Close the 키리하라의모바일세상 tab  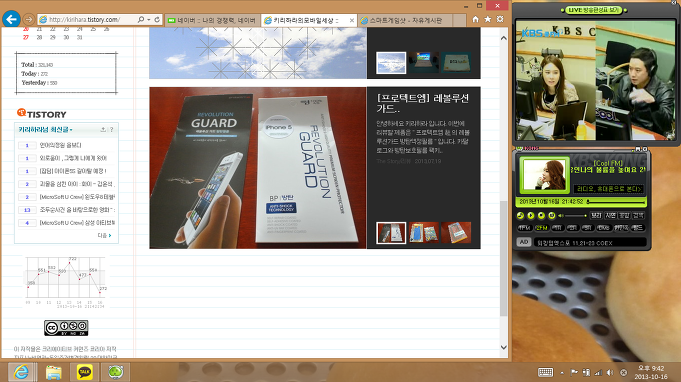(351, 20)
